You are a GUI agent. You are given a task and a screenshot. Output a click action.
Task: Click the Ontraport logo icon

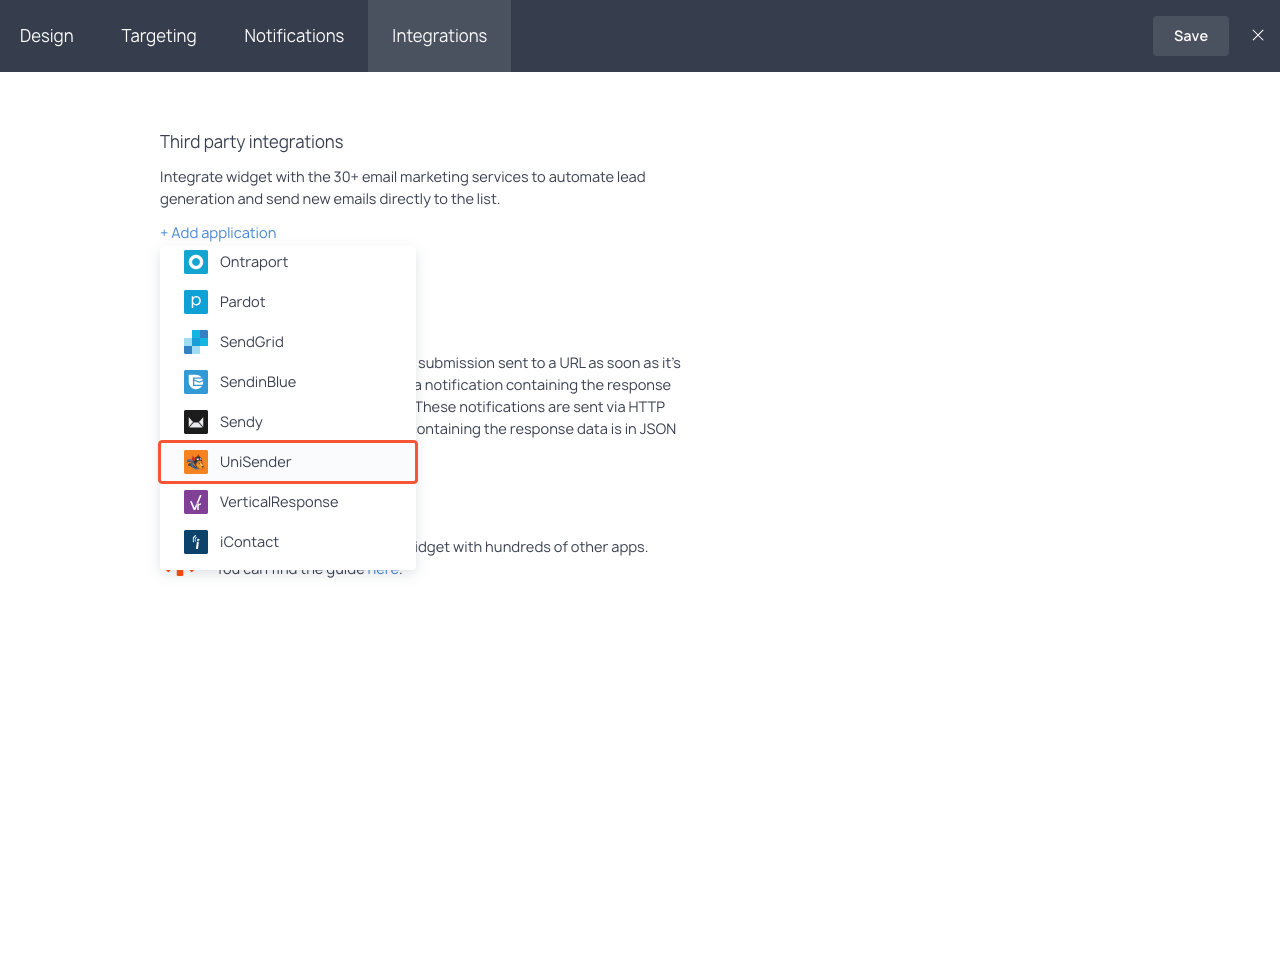click(x=196, y=262)
